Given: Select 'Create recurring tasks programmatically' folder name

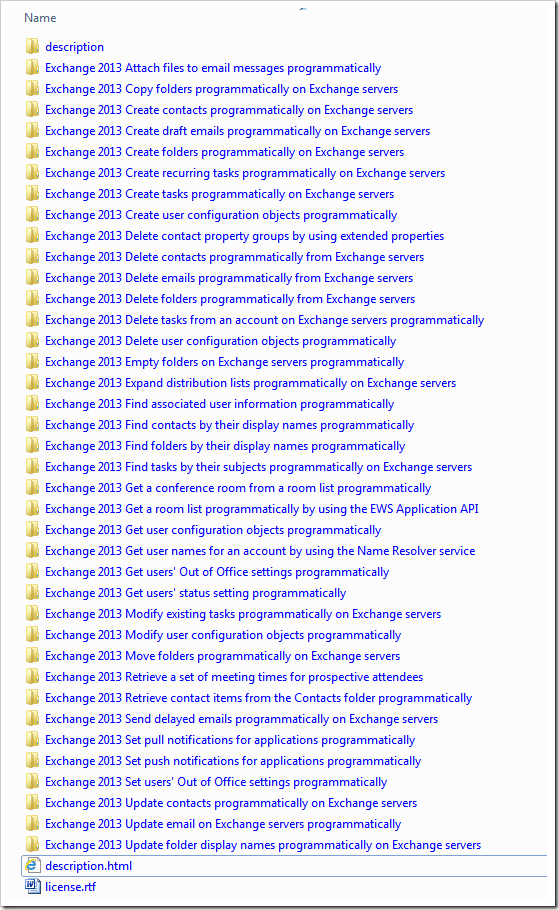Looking at the screenshot, I should [x=245, y=173].
